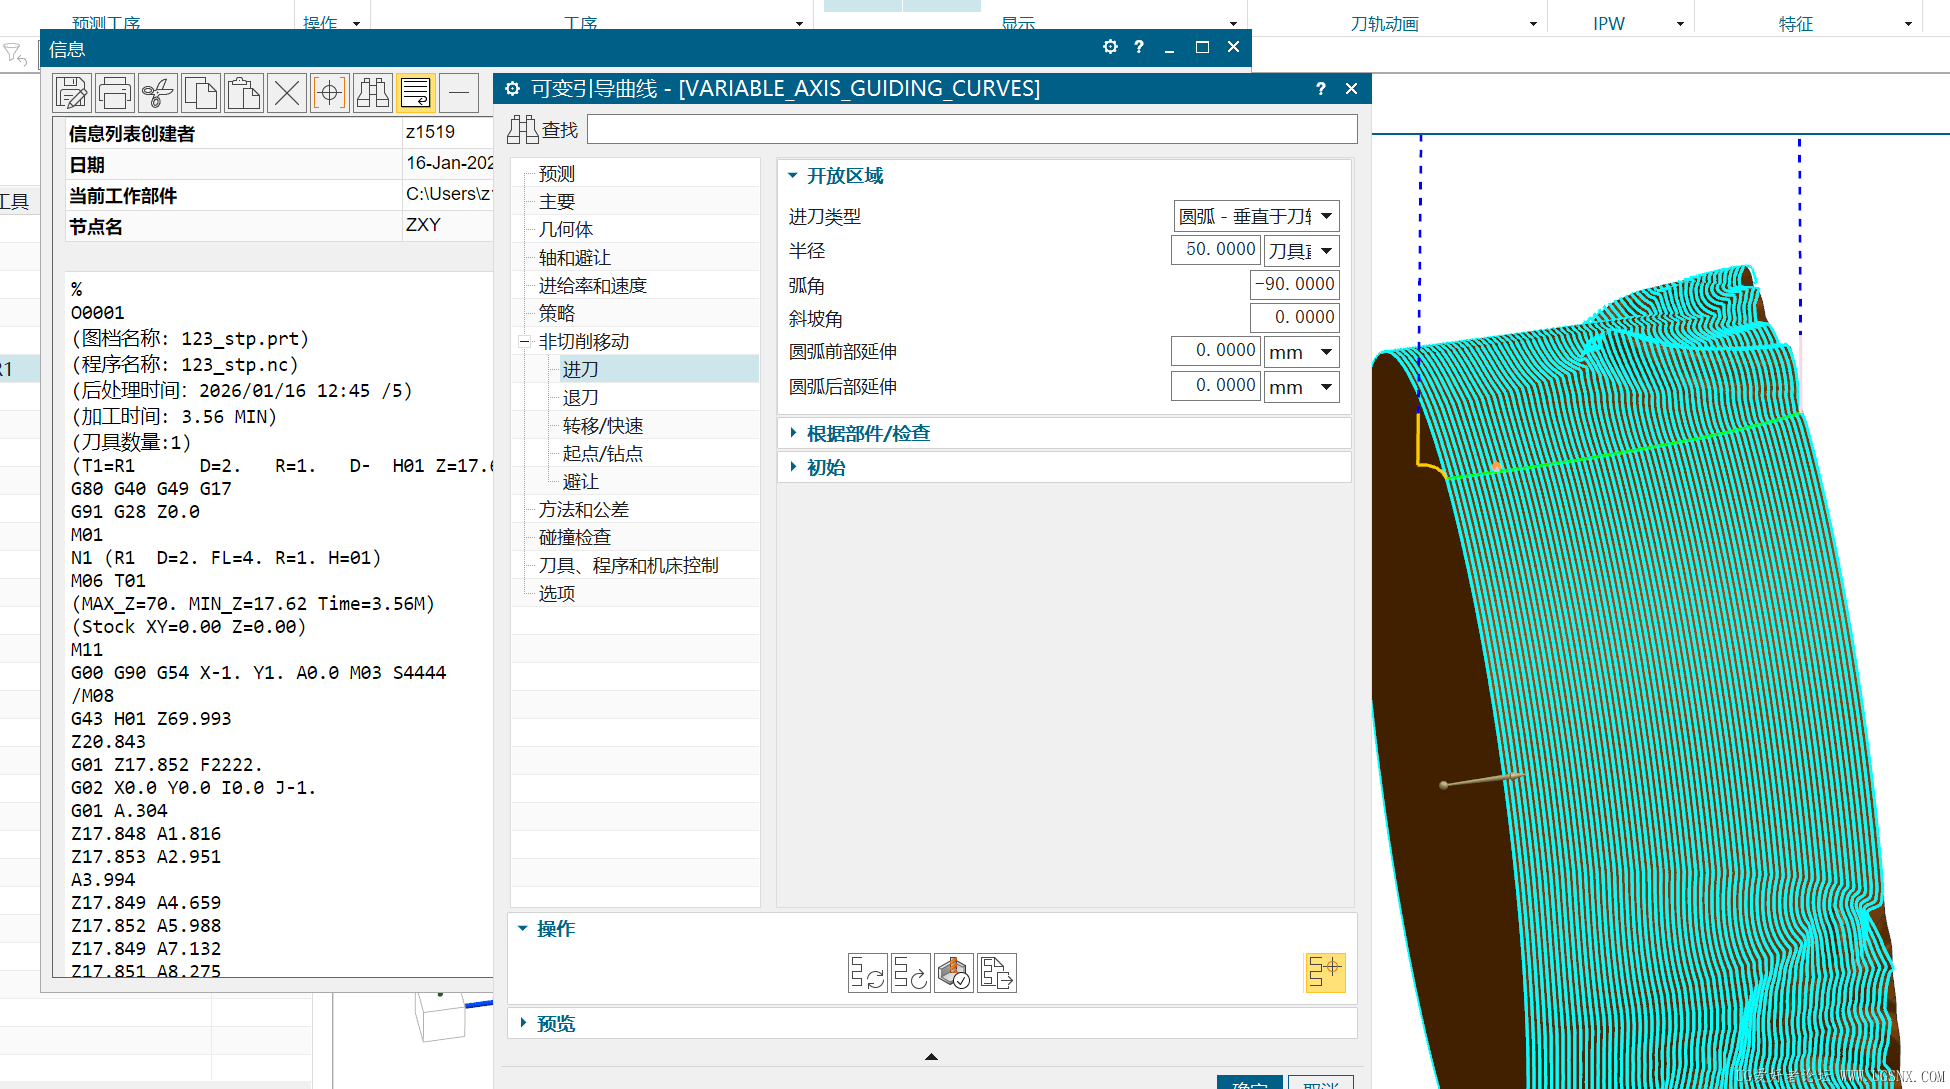Click the List toolpath icon
The width and height of the screenshot is (1950, 1089).
(996, 972)
